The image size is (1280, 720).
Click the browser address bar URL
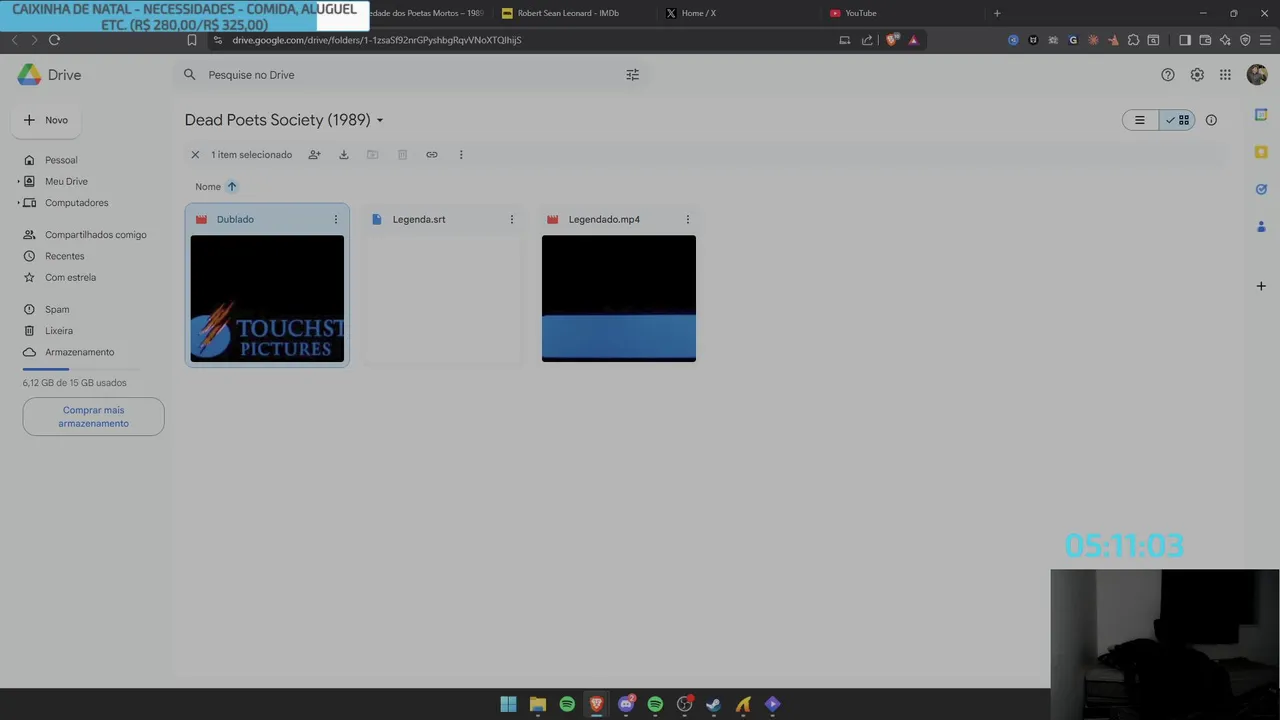click(x=377, y=40)
